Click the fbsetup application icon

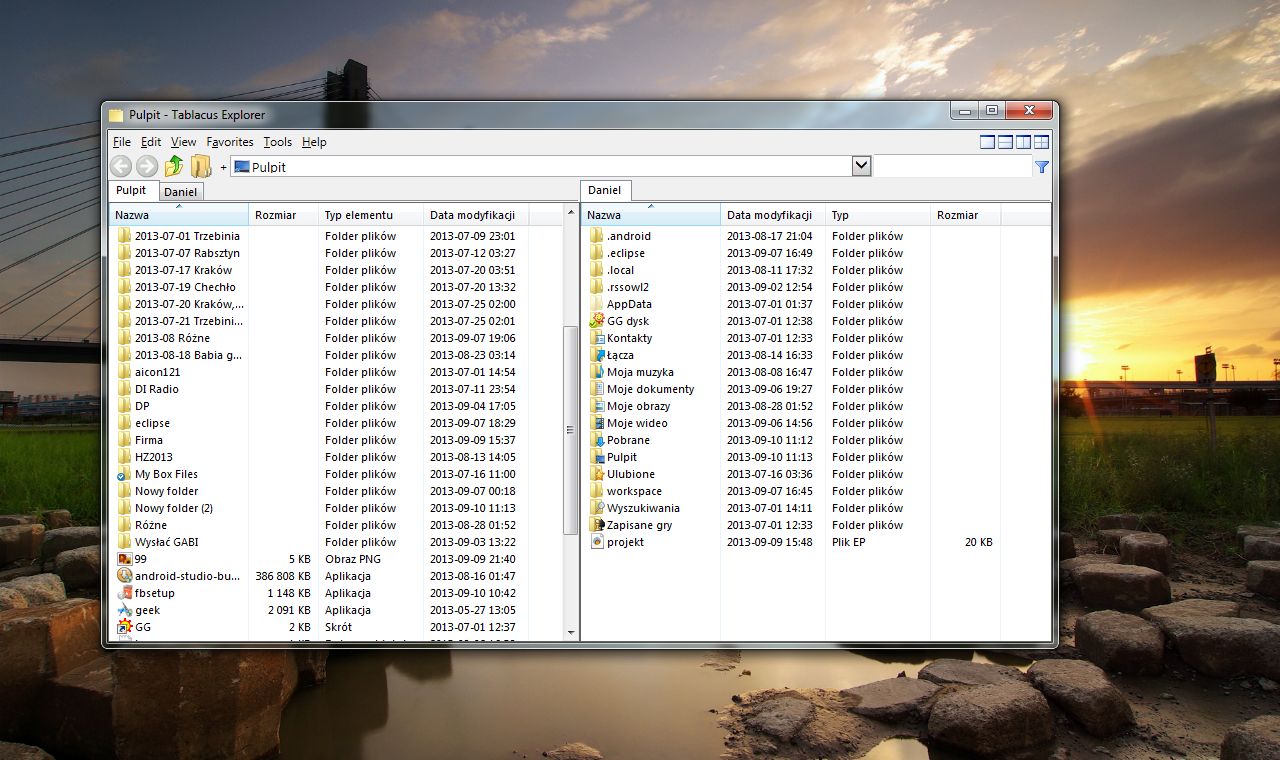click(125, 593)
